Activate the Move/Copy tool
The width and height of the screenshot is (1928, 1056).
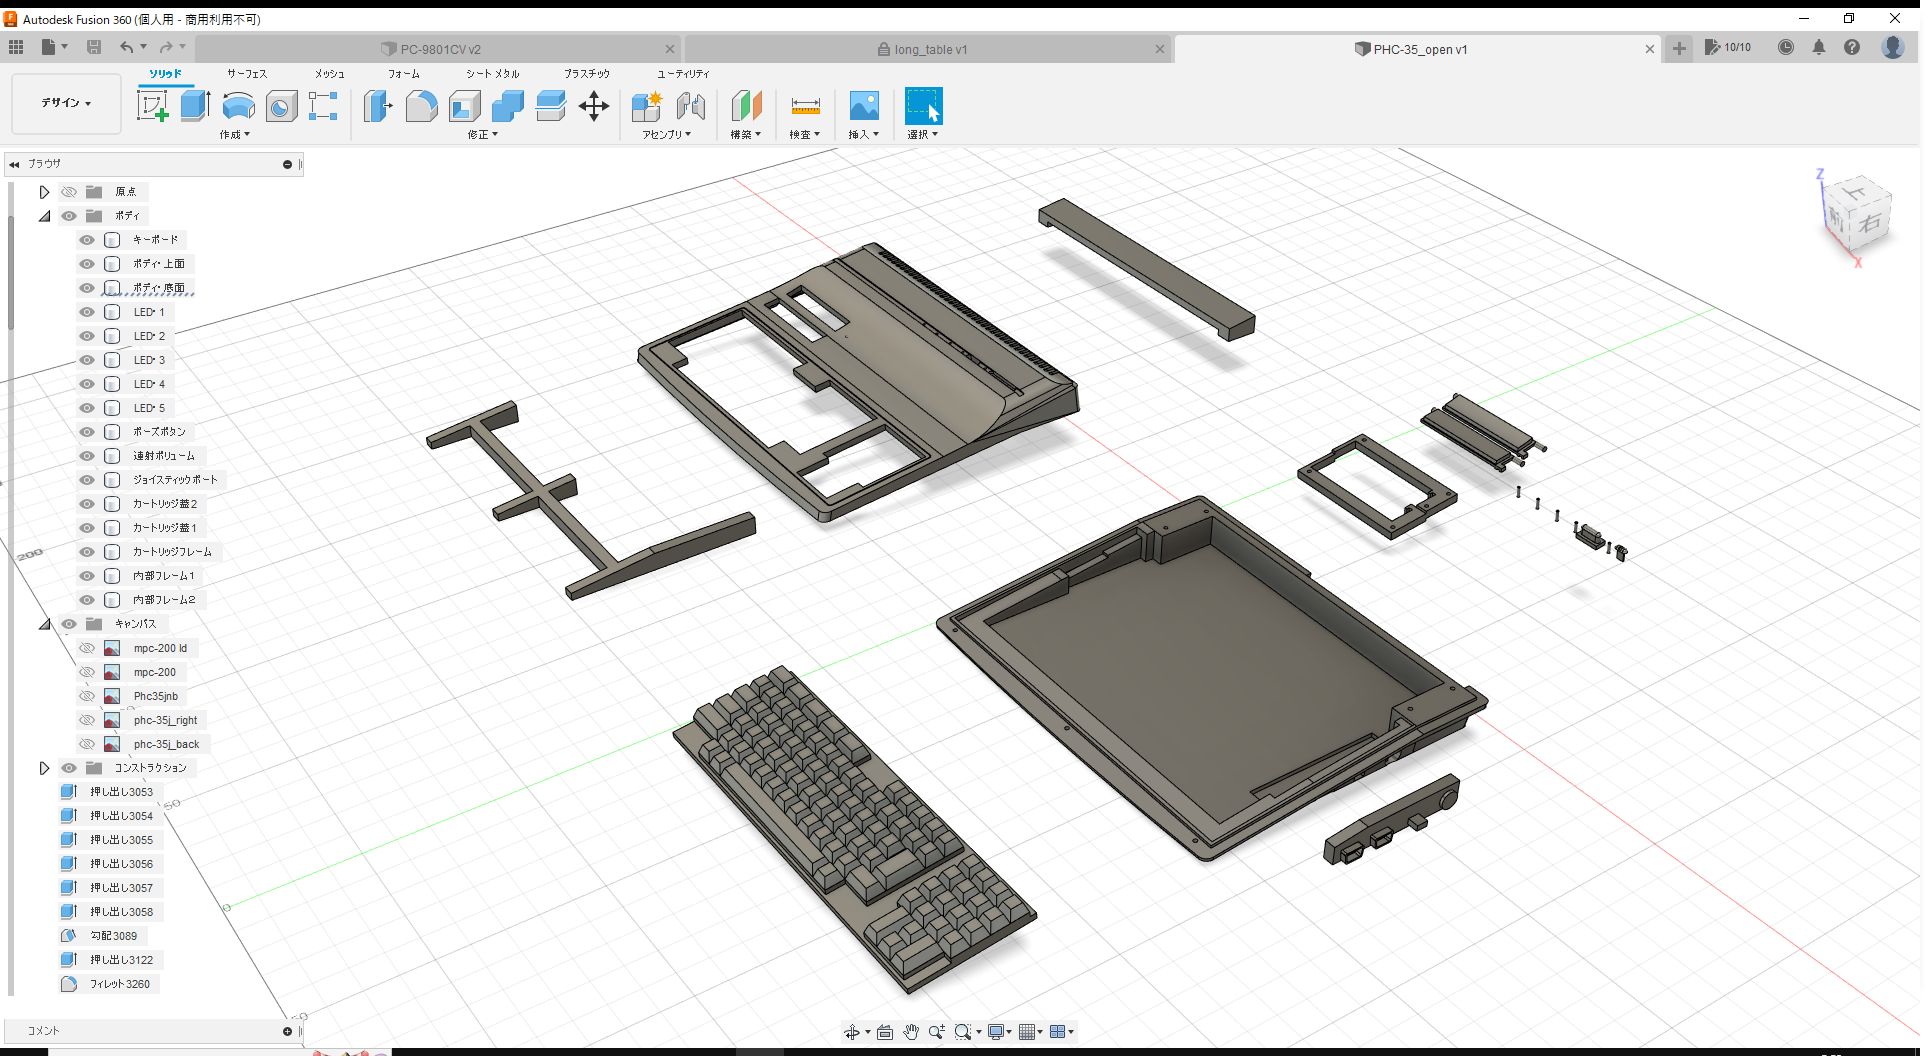click(x=594, y=105)
